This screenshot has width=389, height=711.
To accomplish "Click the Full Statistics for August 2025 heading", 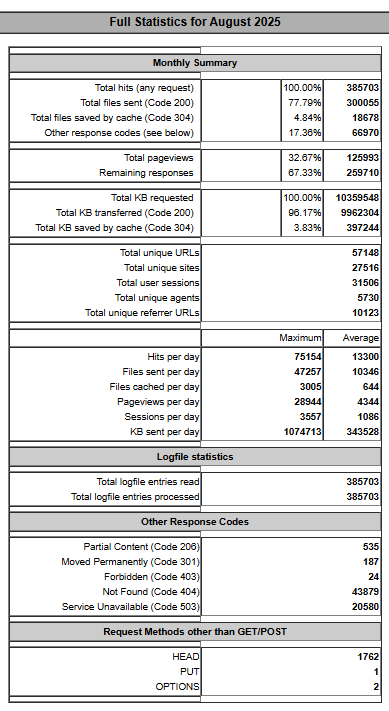I will (194, 22).
